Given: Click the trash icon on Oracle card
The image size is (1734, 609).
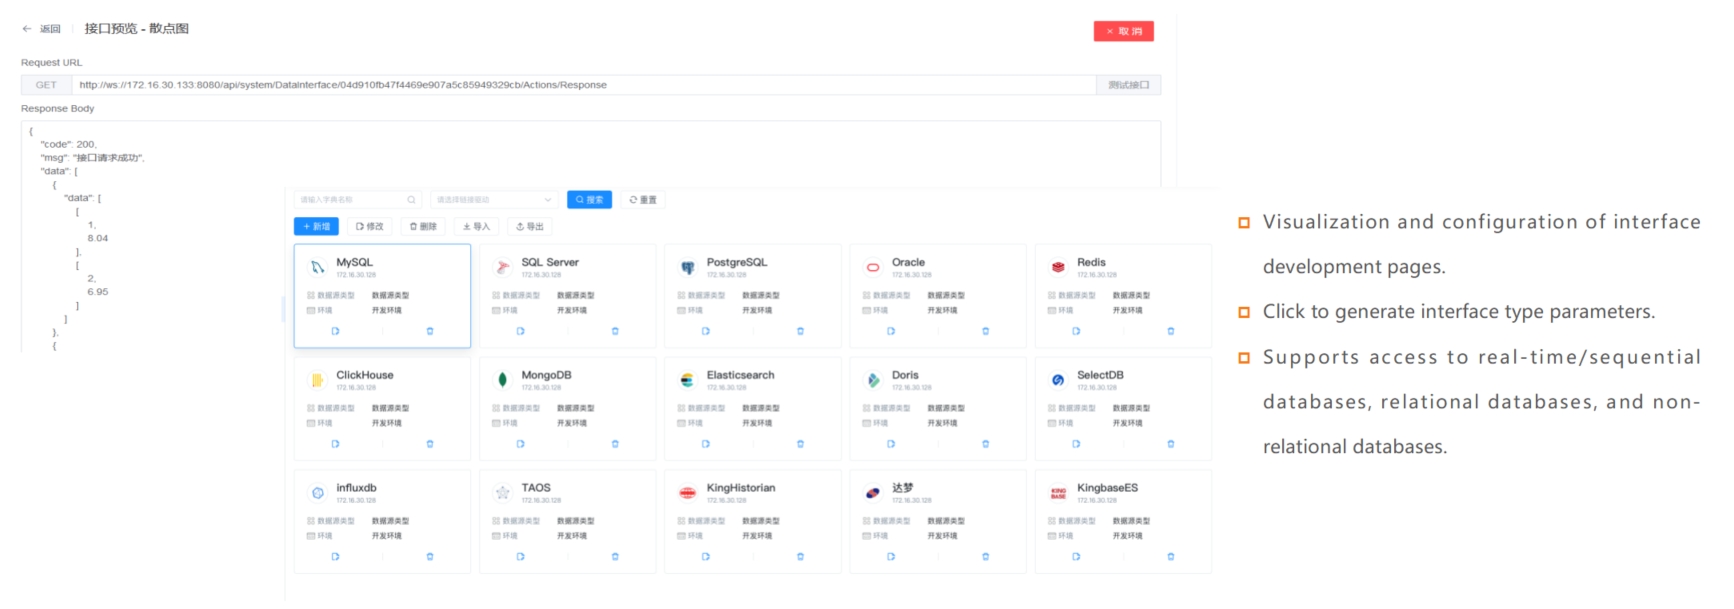Looking at the screenshot, I should coord(985,331).
